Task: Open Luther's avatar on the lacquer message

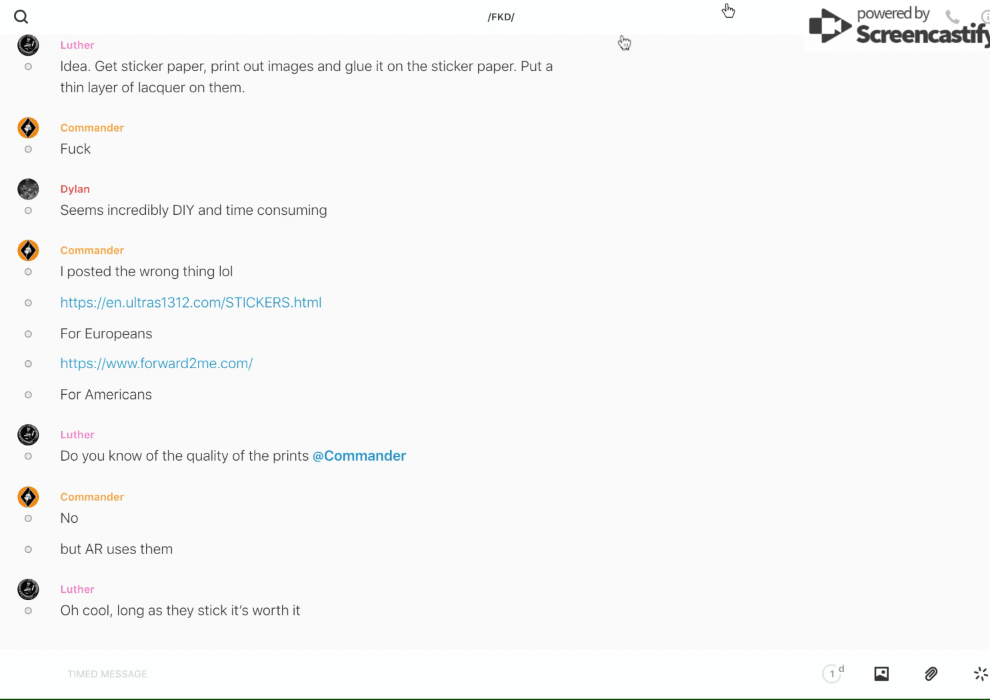Action: (28, 45)
